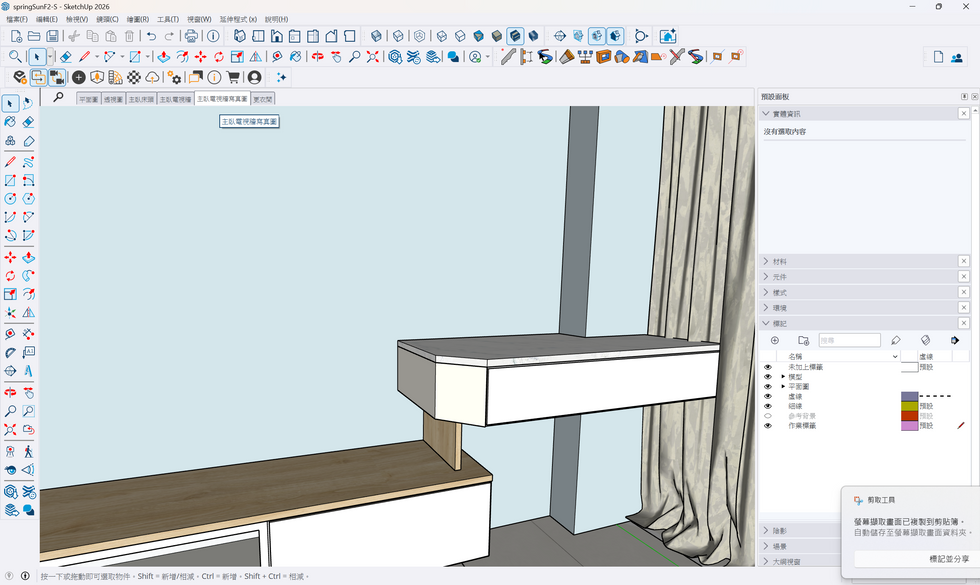This screenshot has width=980, height=585.
Task: Toggle visibility of 作業標籤 tag
Action: (x=768, y=425)
